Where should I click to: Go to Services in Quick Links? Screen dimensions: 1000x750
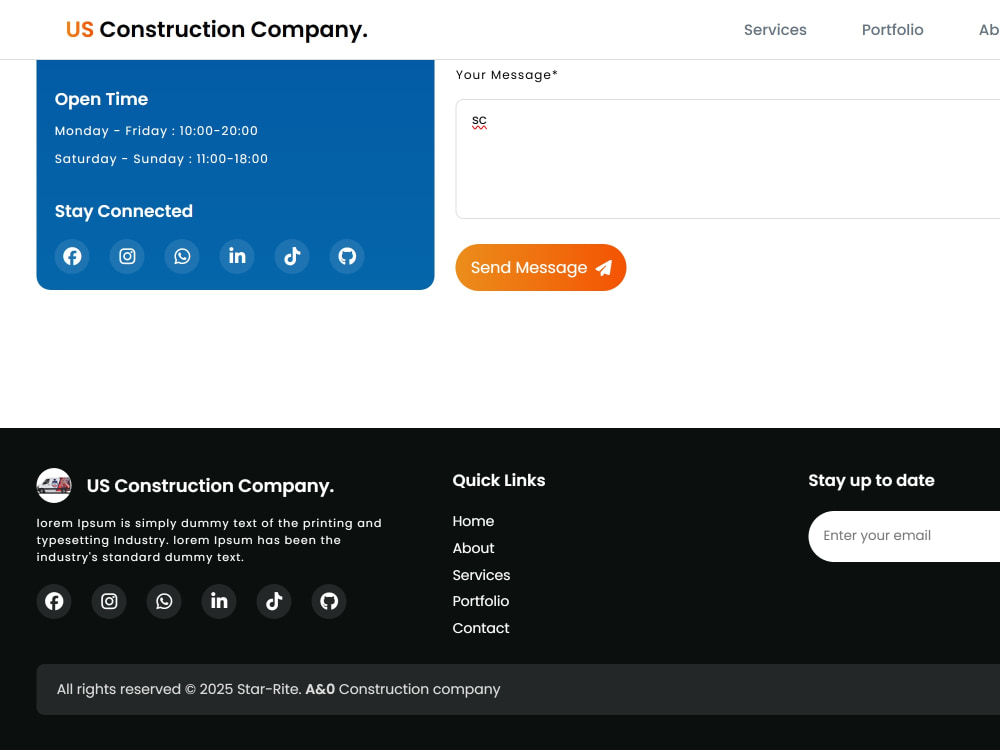(482, 575)
